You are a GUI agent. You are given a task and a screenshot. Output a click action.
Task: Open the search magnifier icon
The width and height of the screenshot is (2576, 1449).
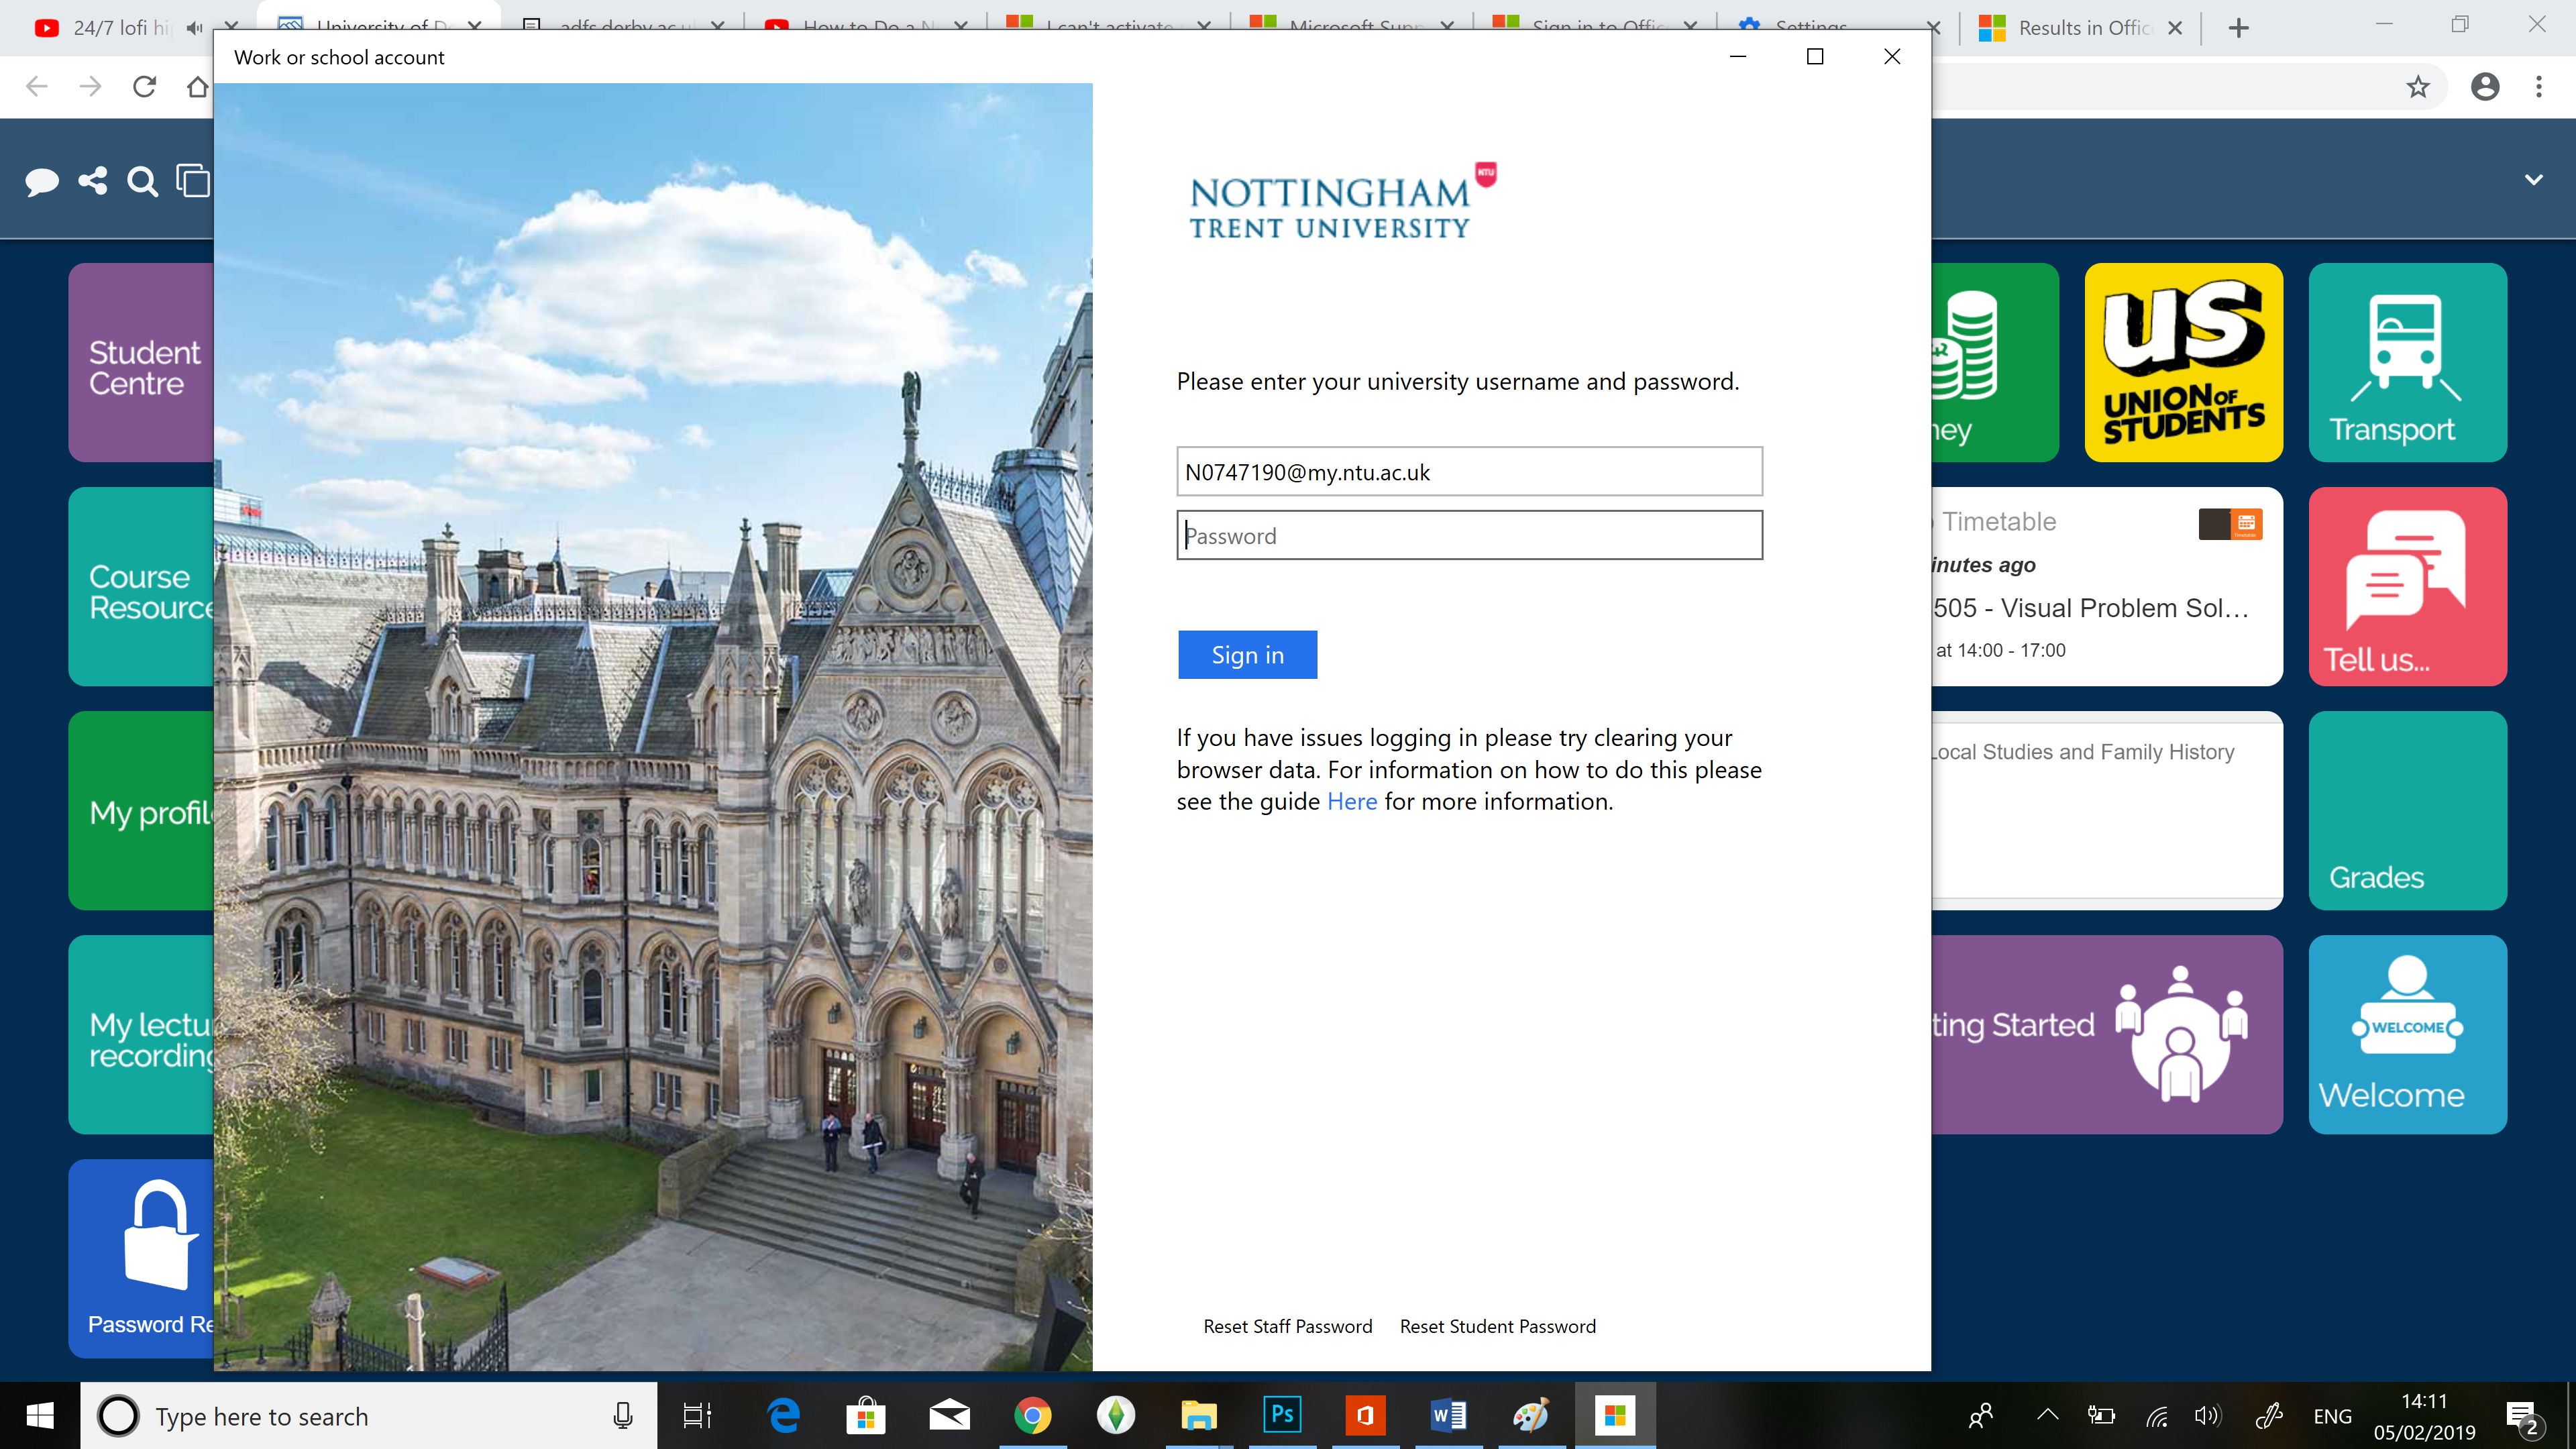[x=143, y=182]
